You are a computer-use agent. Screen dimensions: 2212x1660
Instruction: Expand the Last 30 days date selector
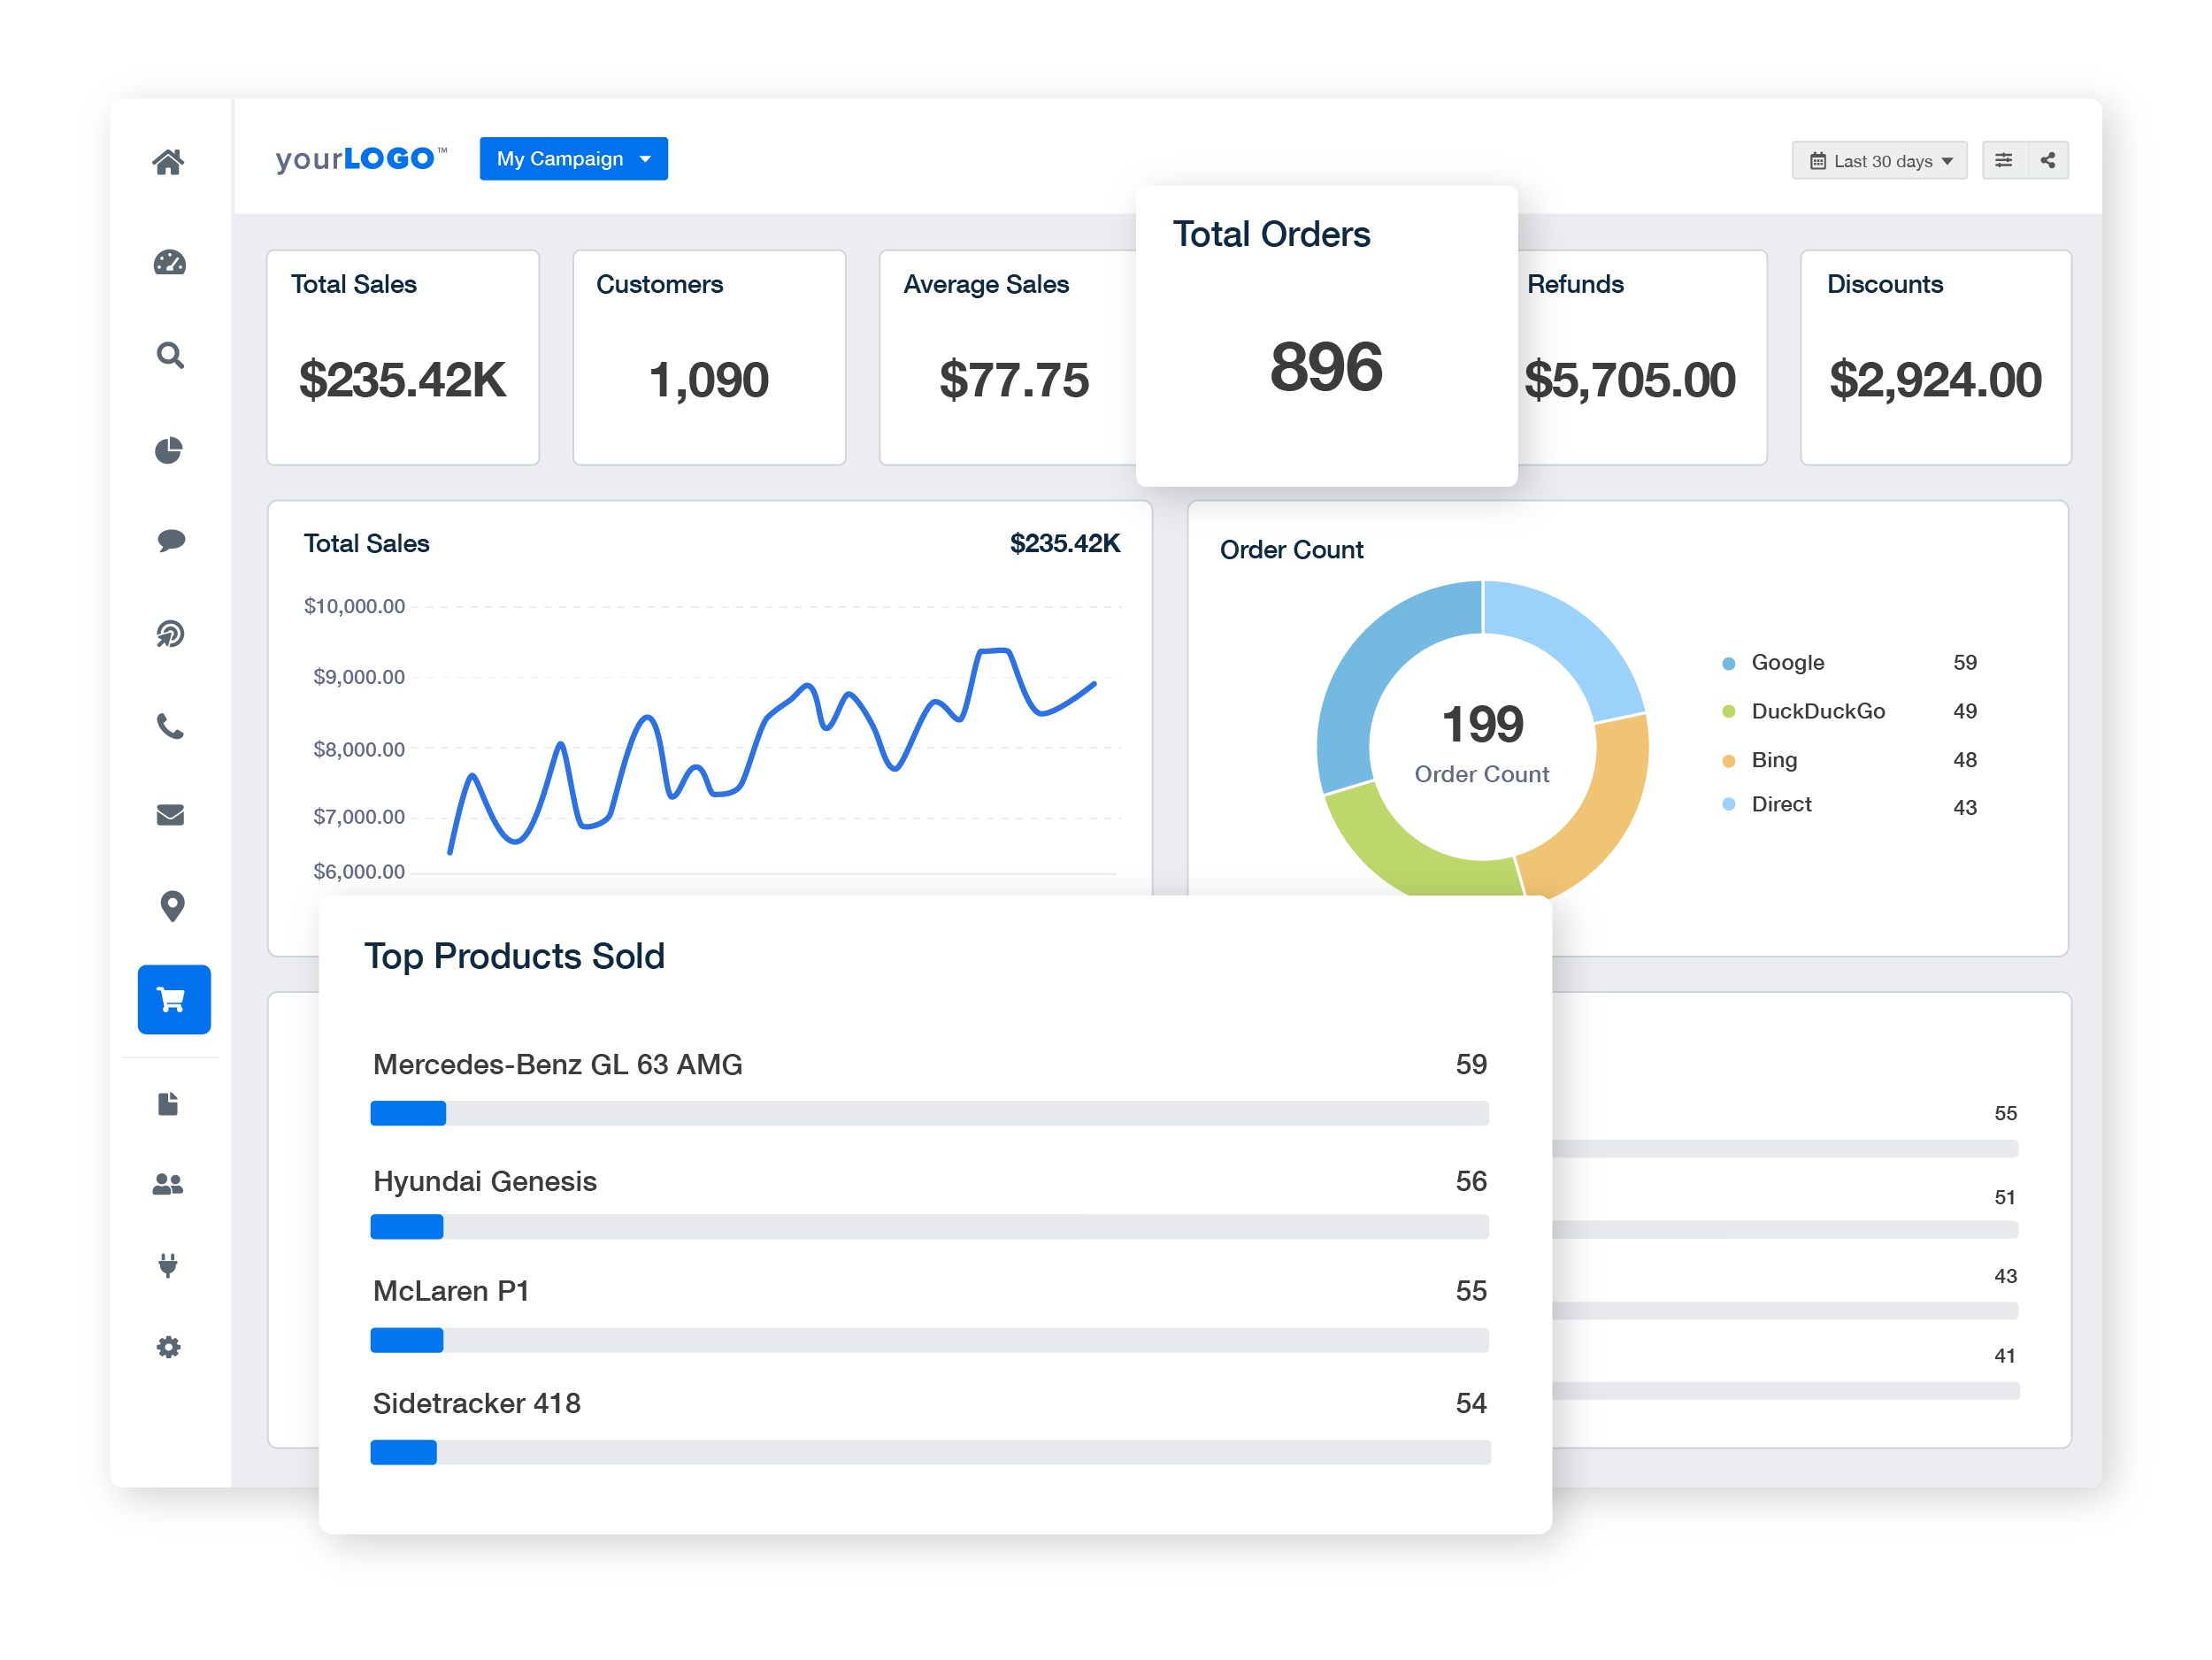point(1878,160)
